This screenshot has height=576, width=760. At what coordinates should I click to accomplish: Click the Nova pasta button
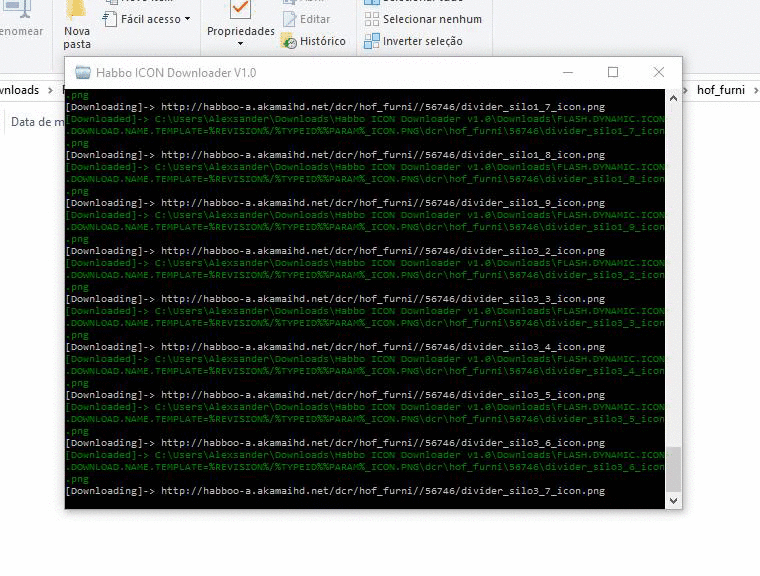(77, 25)
